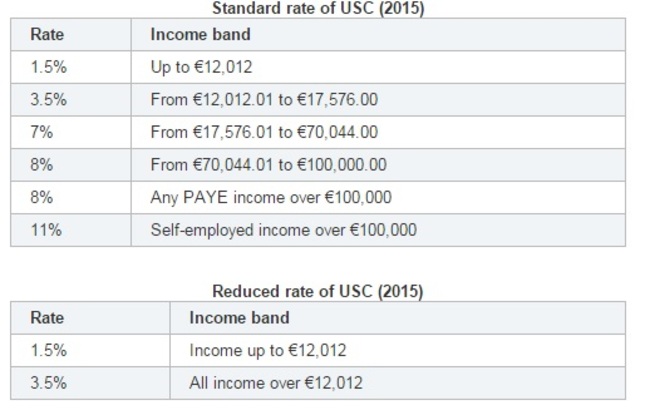Click the "Standard rate of USC (2015)" heading

pos(317,8)
